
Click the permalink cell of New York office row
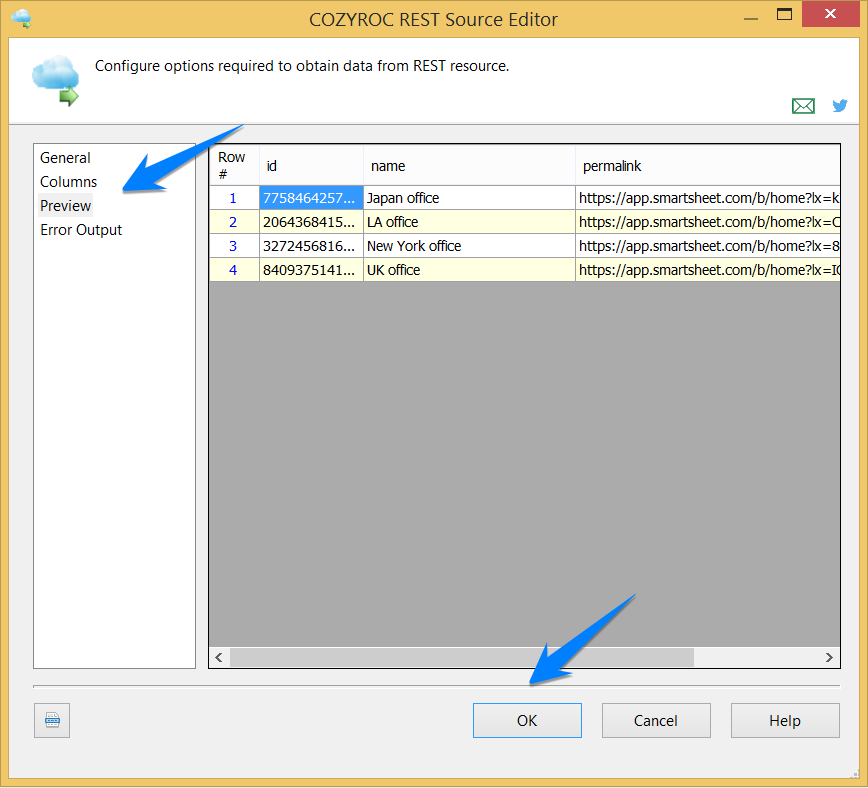[x=707, y=246]
